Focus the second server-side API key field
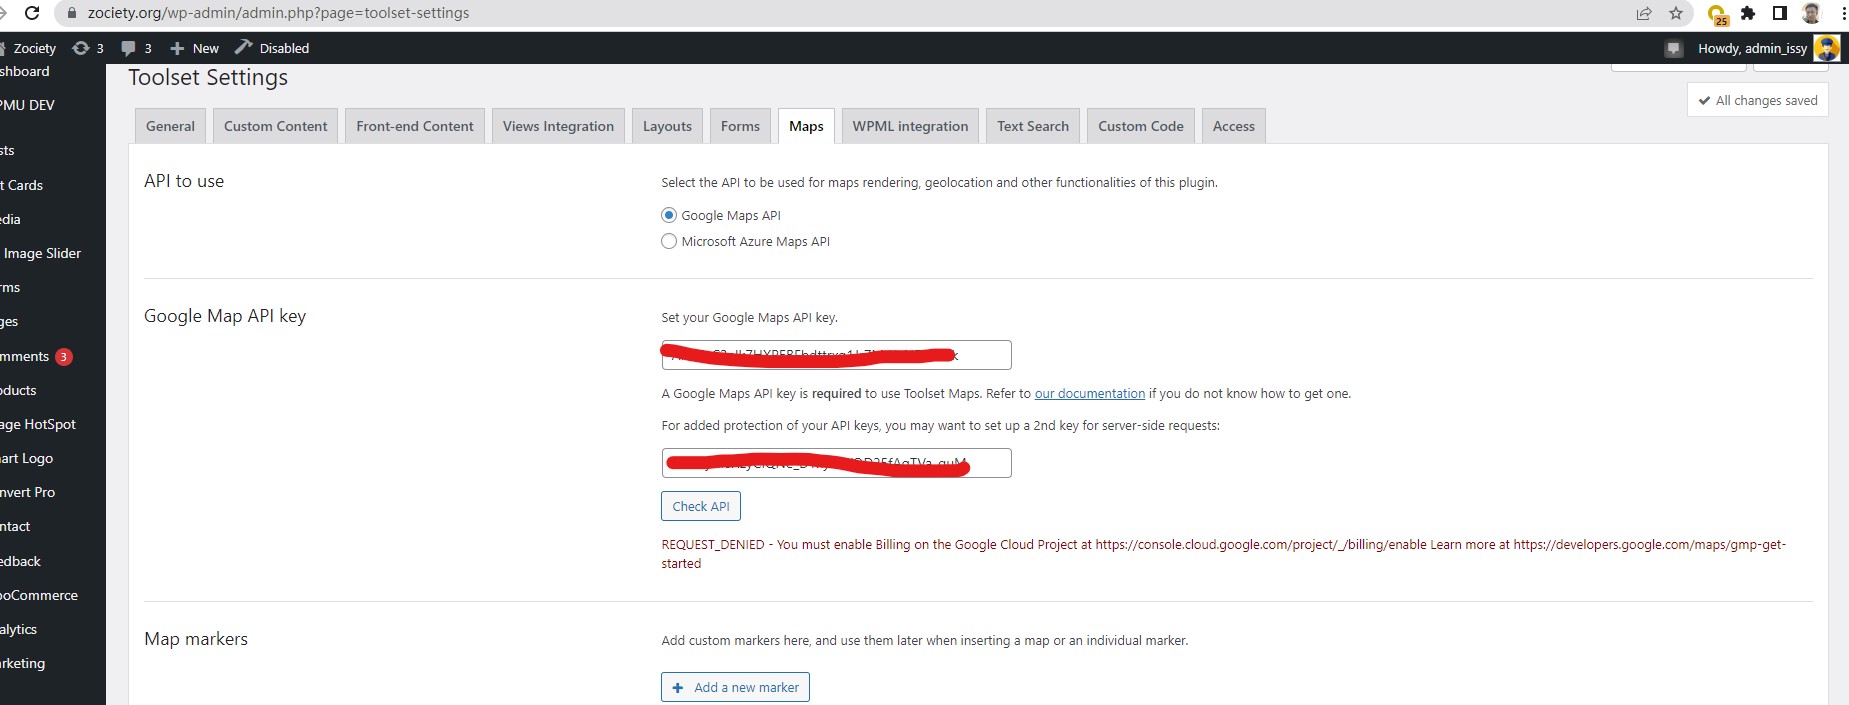The height and width of the screenshot is (705, 1849). point(836,463)
